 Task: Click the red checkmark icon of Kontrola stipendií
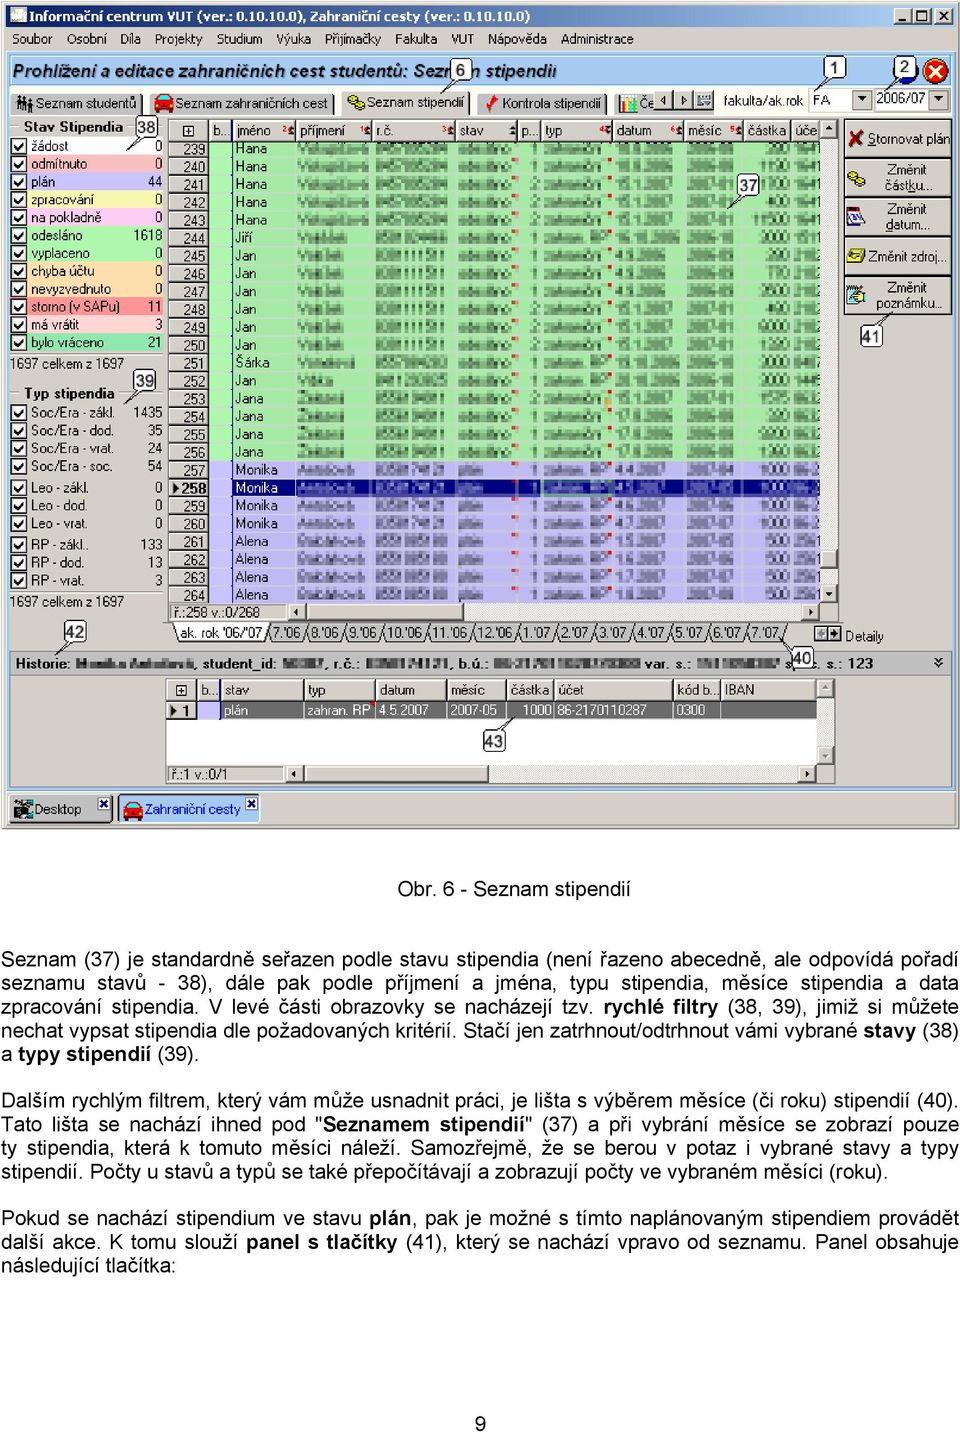(x=491, y=103)
